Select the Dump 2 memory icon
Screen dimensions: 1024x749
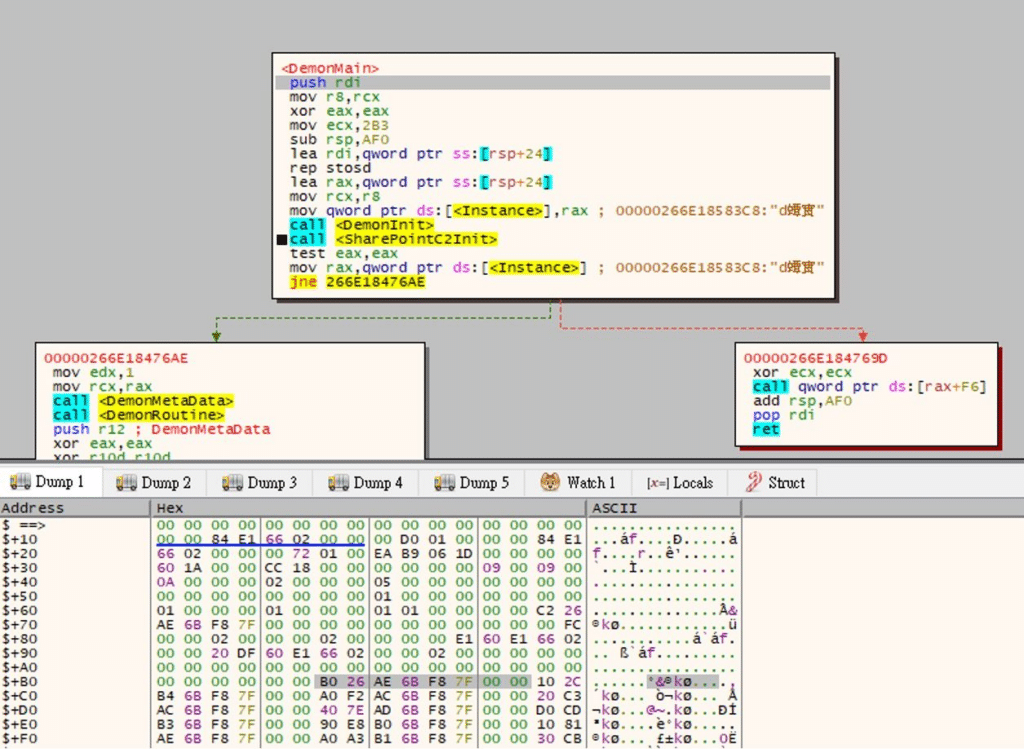tap(126, 483)
